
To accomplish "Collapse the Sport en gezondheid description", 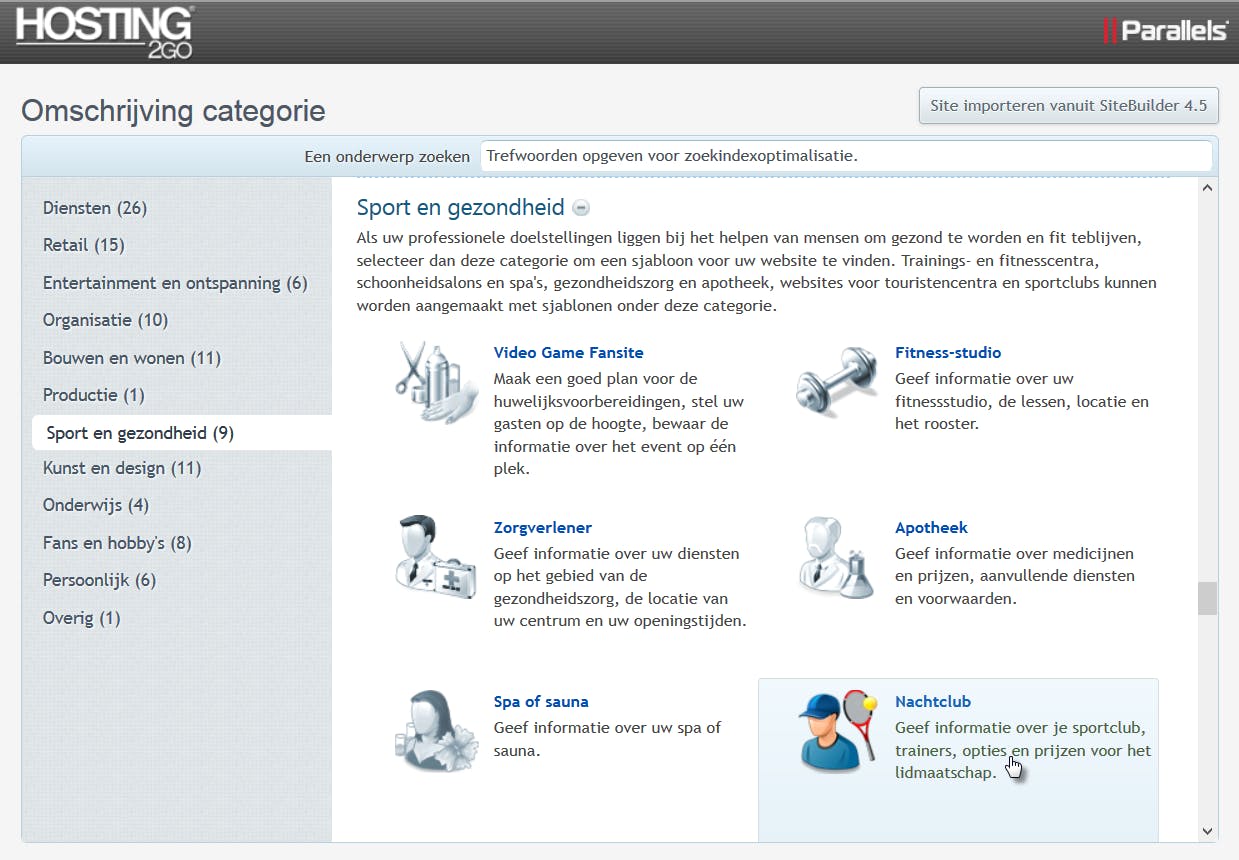I will click(581, 208).
